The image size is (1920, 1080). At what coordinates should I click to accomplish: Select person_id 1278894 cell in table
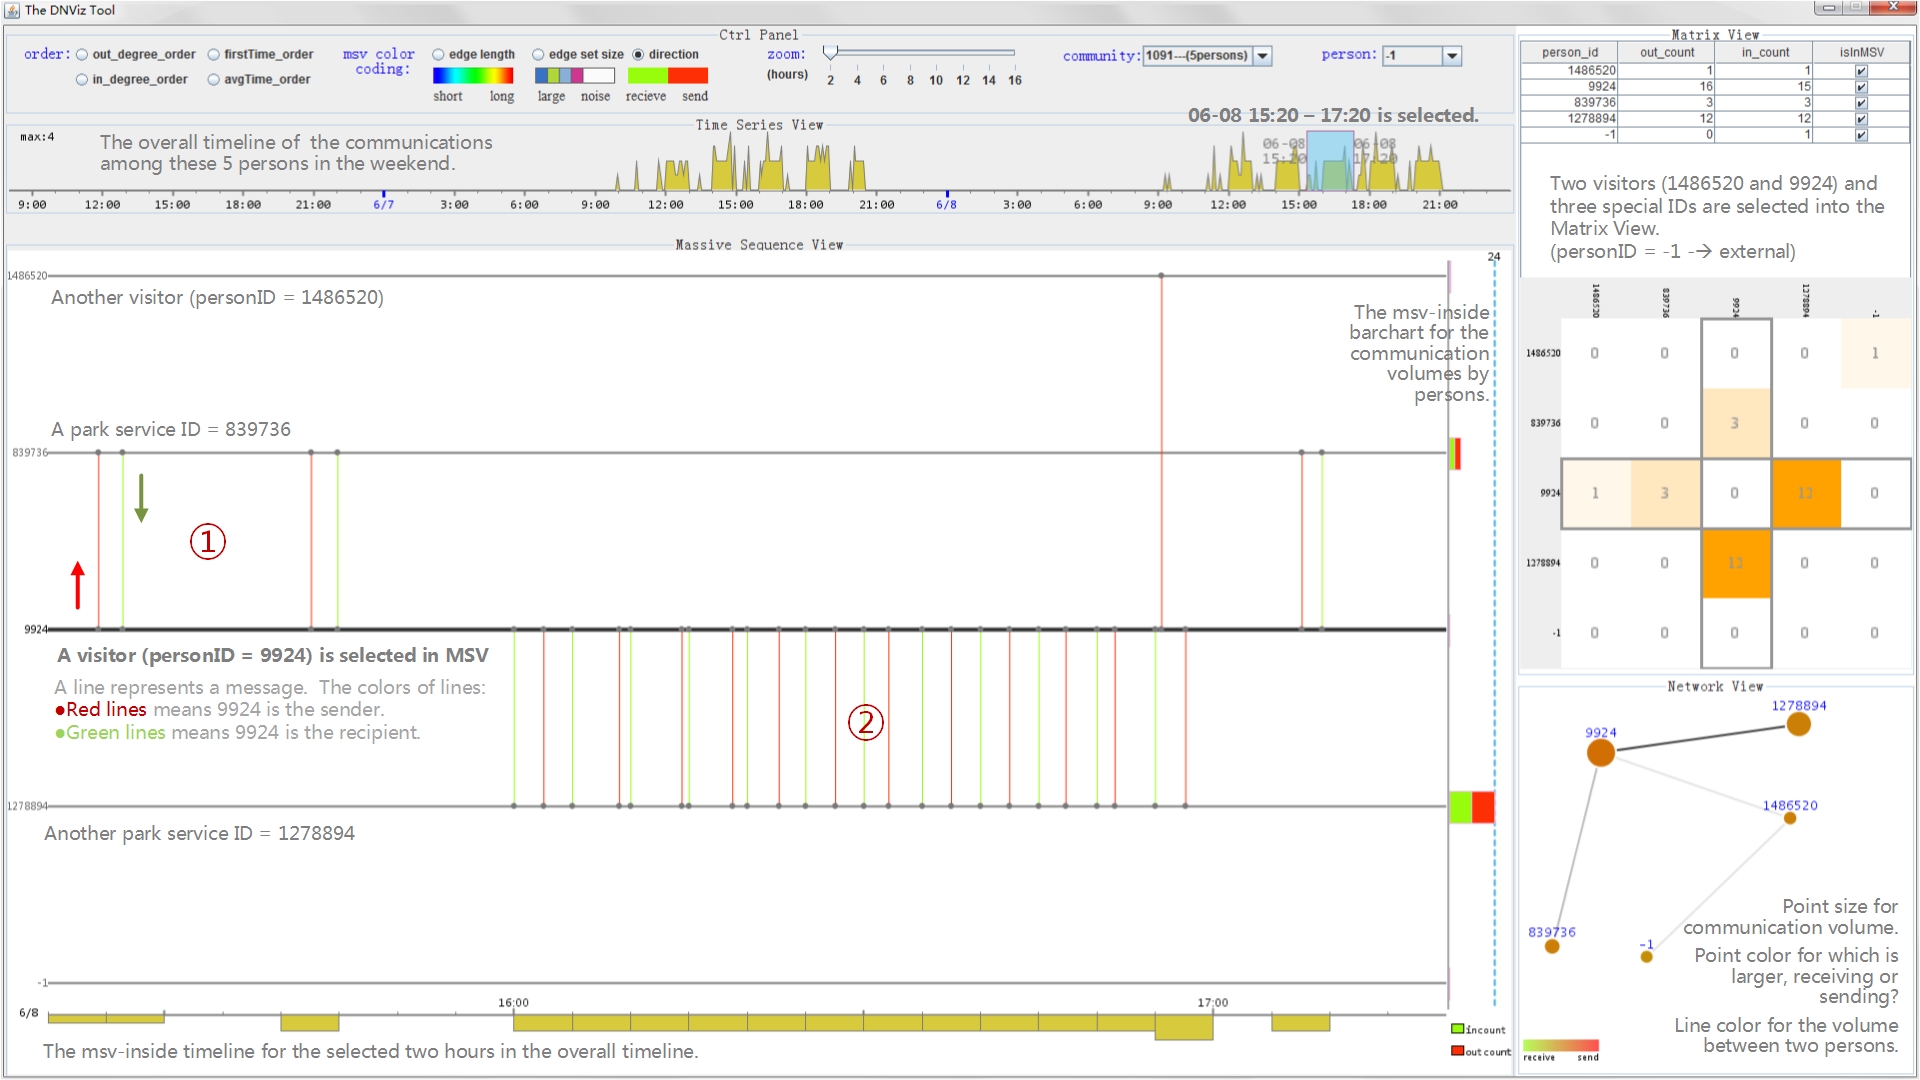[x=1570, y=119]
